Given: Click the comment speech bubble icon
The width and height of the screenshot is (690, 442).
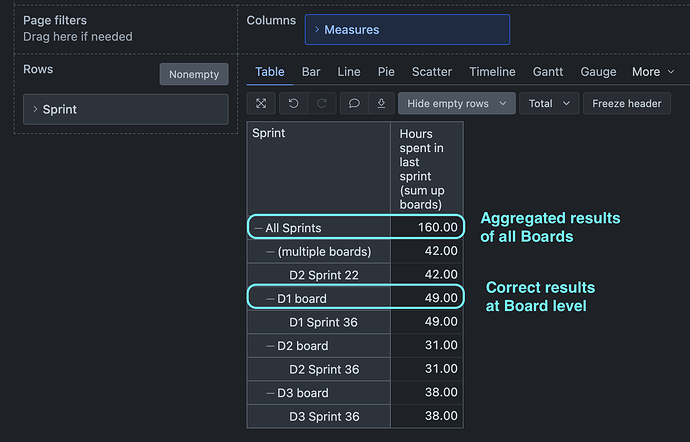Looking at the screenshot, I should click(x=354, y=103).
